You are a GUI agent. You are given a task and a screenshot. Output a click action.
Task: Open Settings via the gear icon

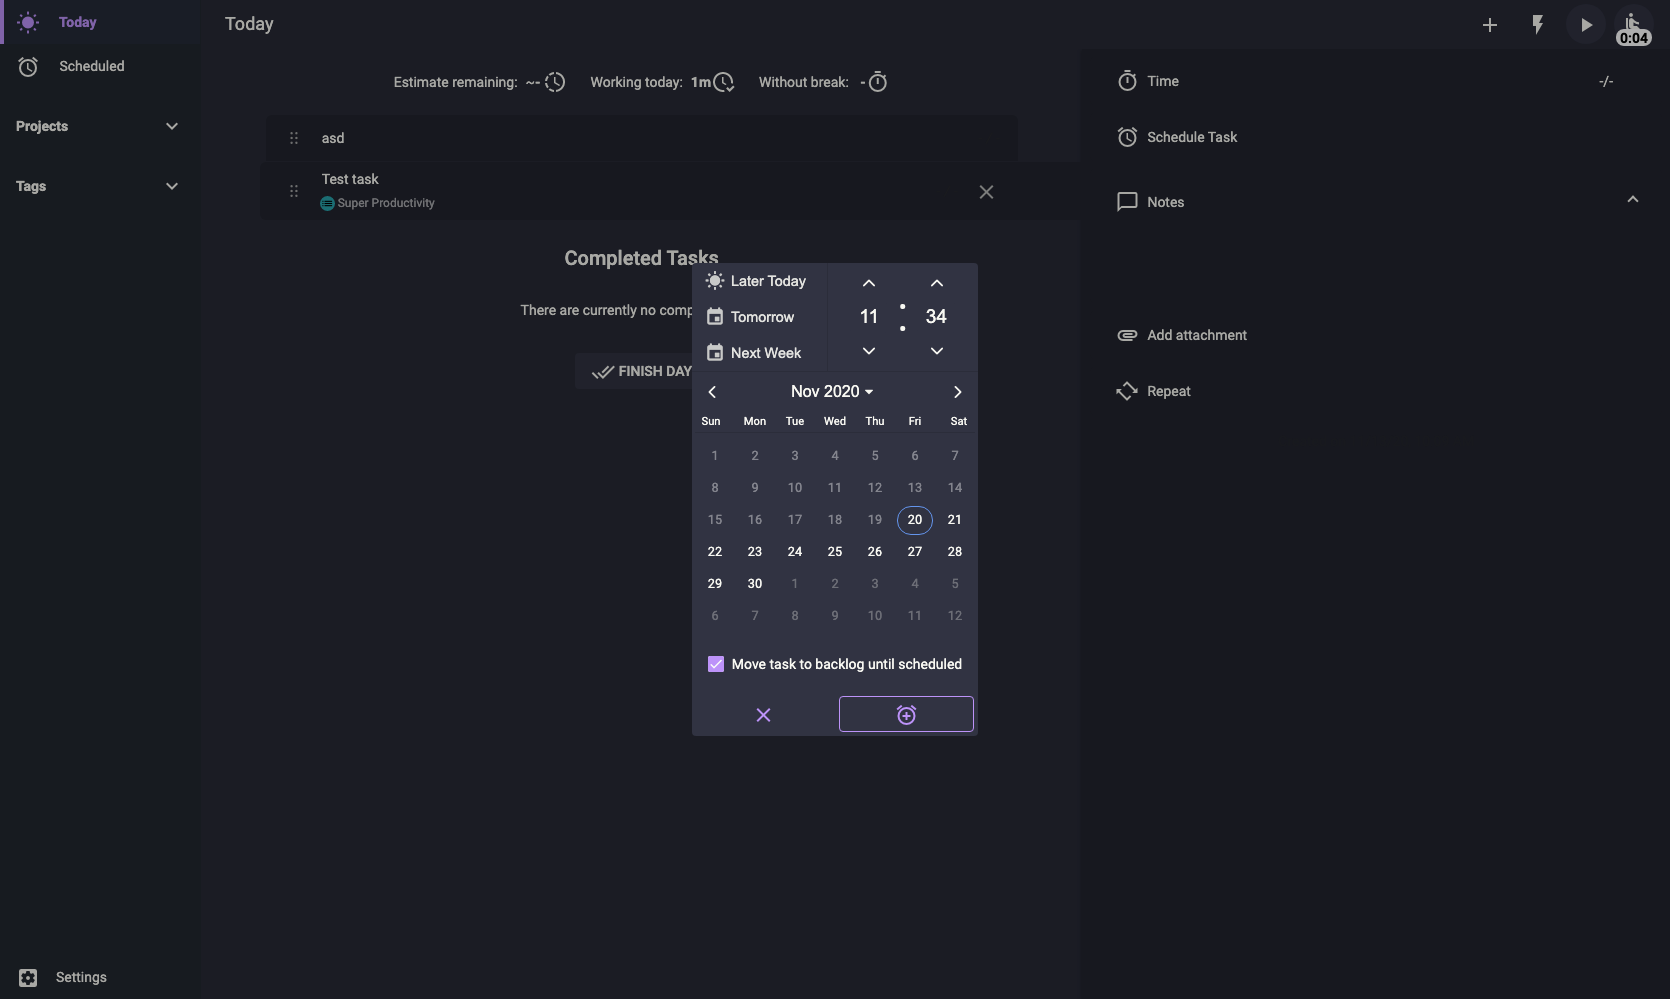tap(27, 978)
